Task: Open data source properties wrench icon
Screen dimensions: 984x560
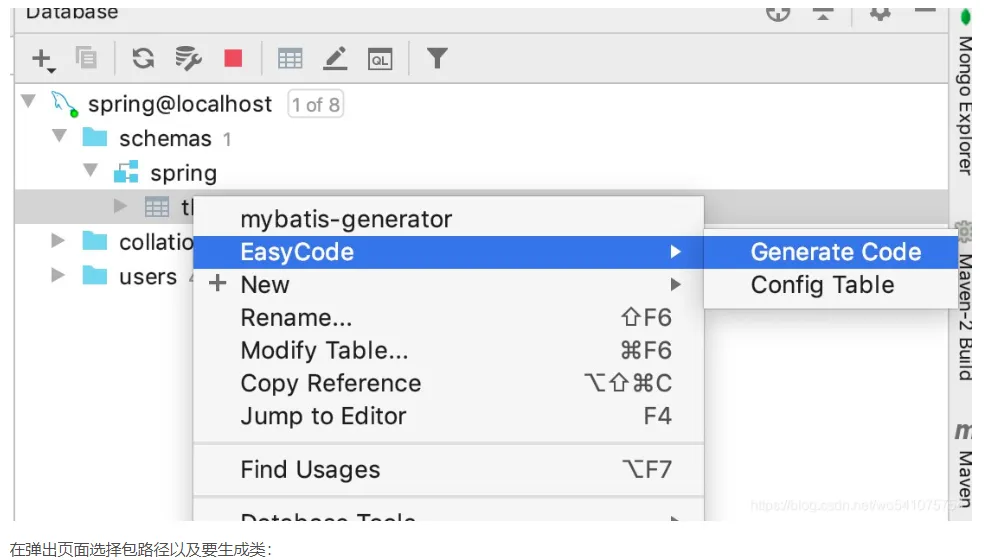Action: pyautogui.click(x=187, y=59)
